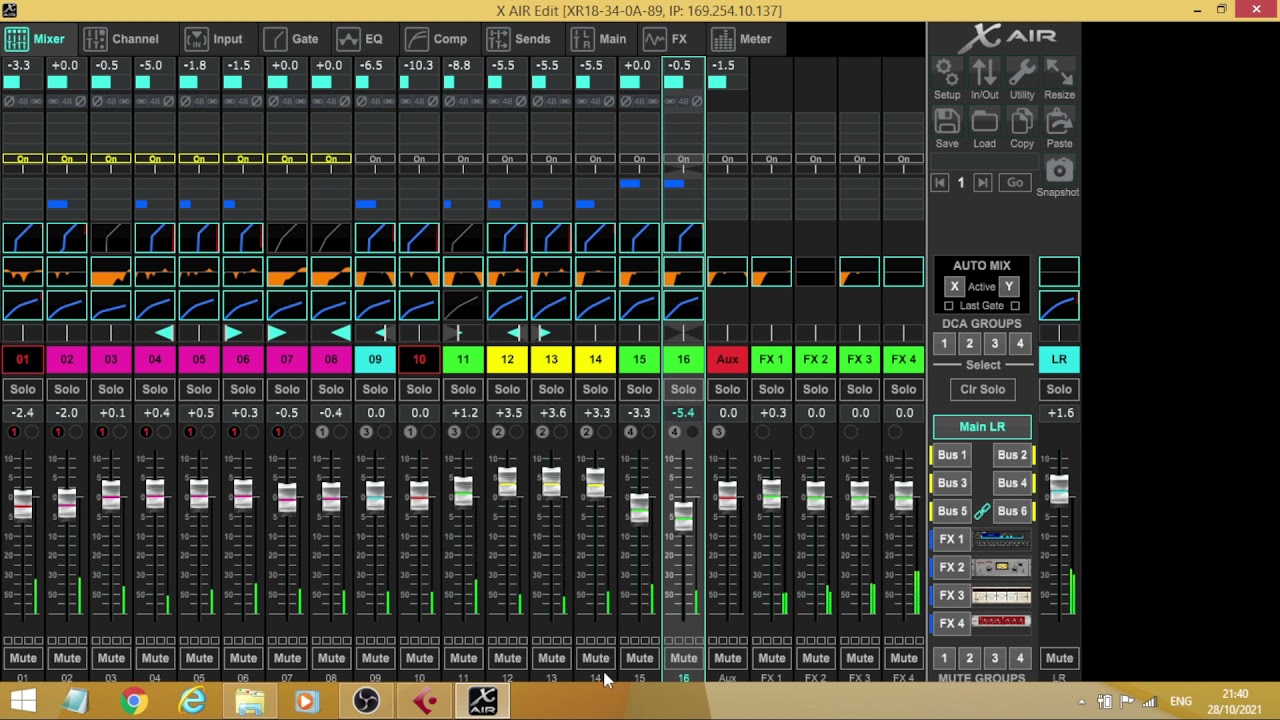The height and width of the screenshot is (720, 1280).
Task: Click channel 02 pan control
Action: click(x=66, y=333)
